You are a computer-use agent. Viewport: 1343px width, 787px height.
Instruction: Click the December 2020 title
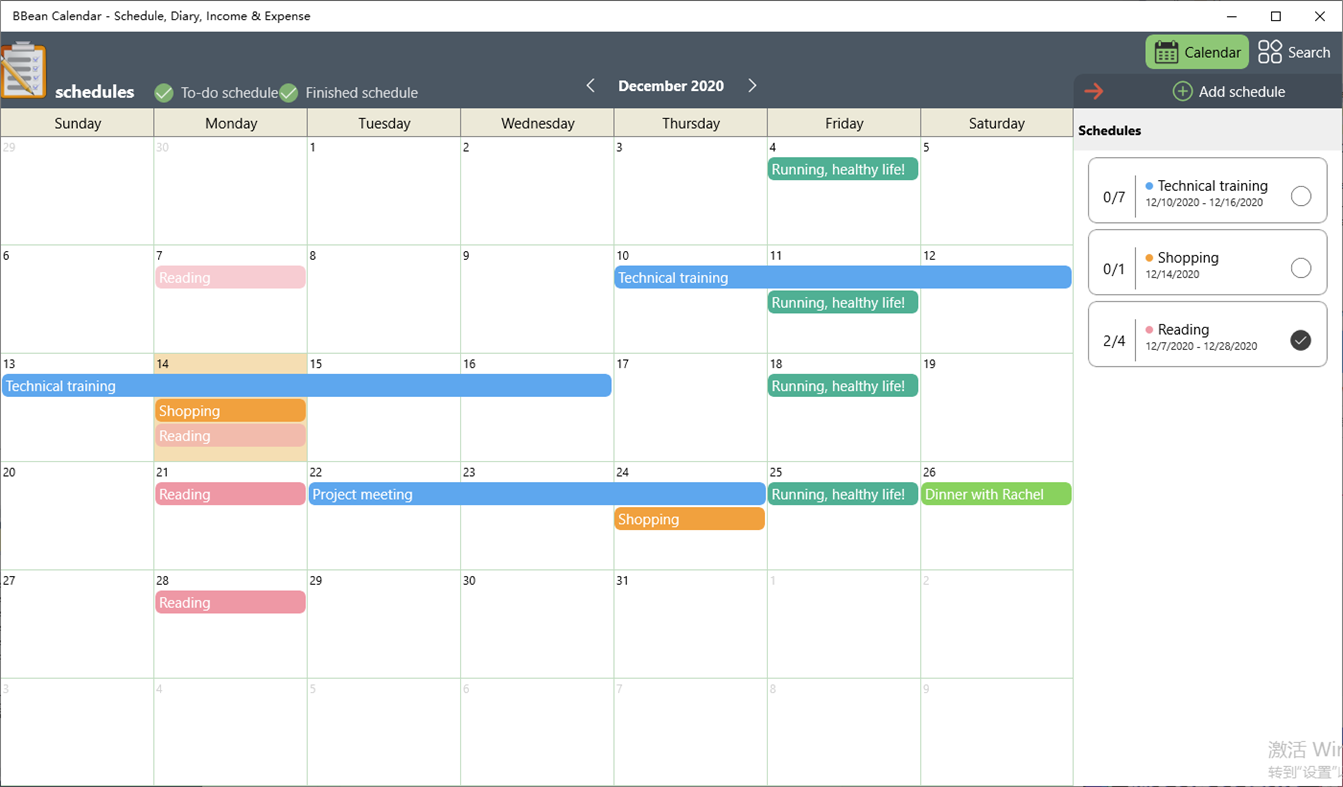[x=671, y=86]
